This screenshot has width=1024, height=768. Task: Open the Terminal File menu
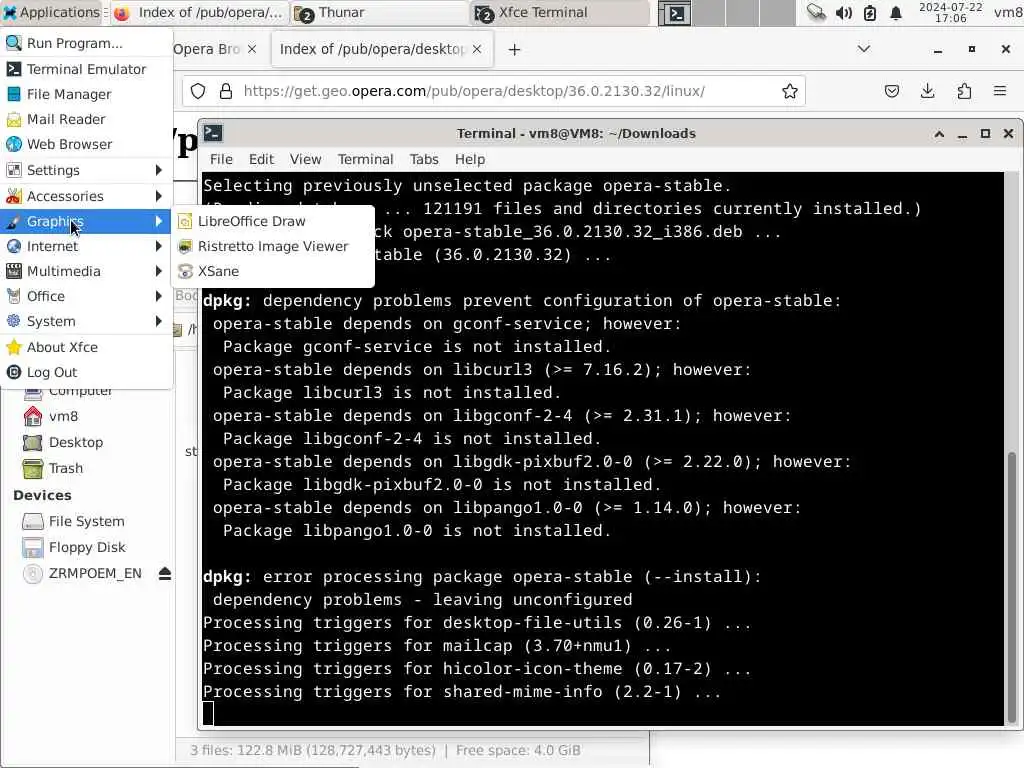[221, 159]
